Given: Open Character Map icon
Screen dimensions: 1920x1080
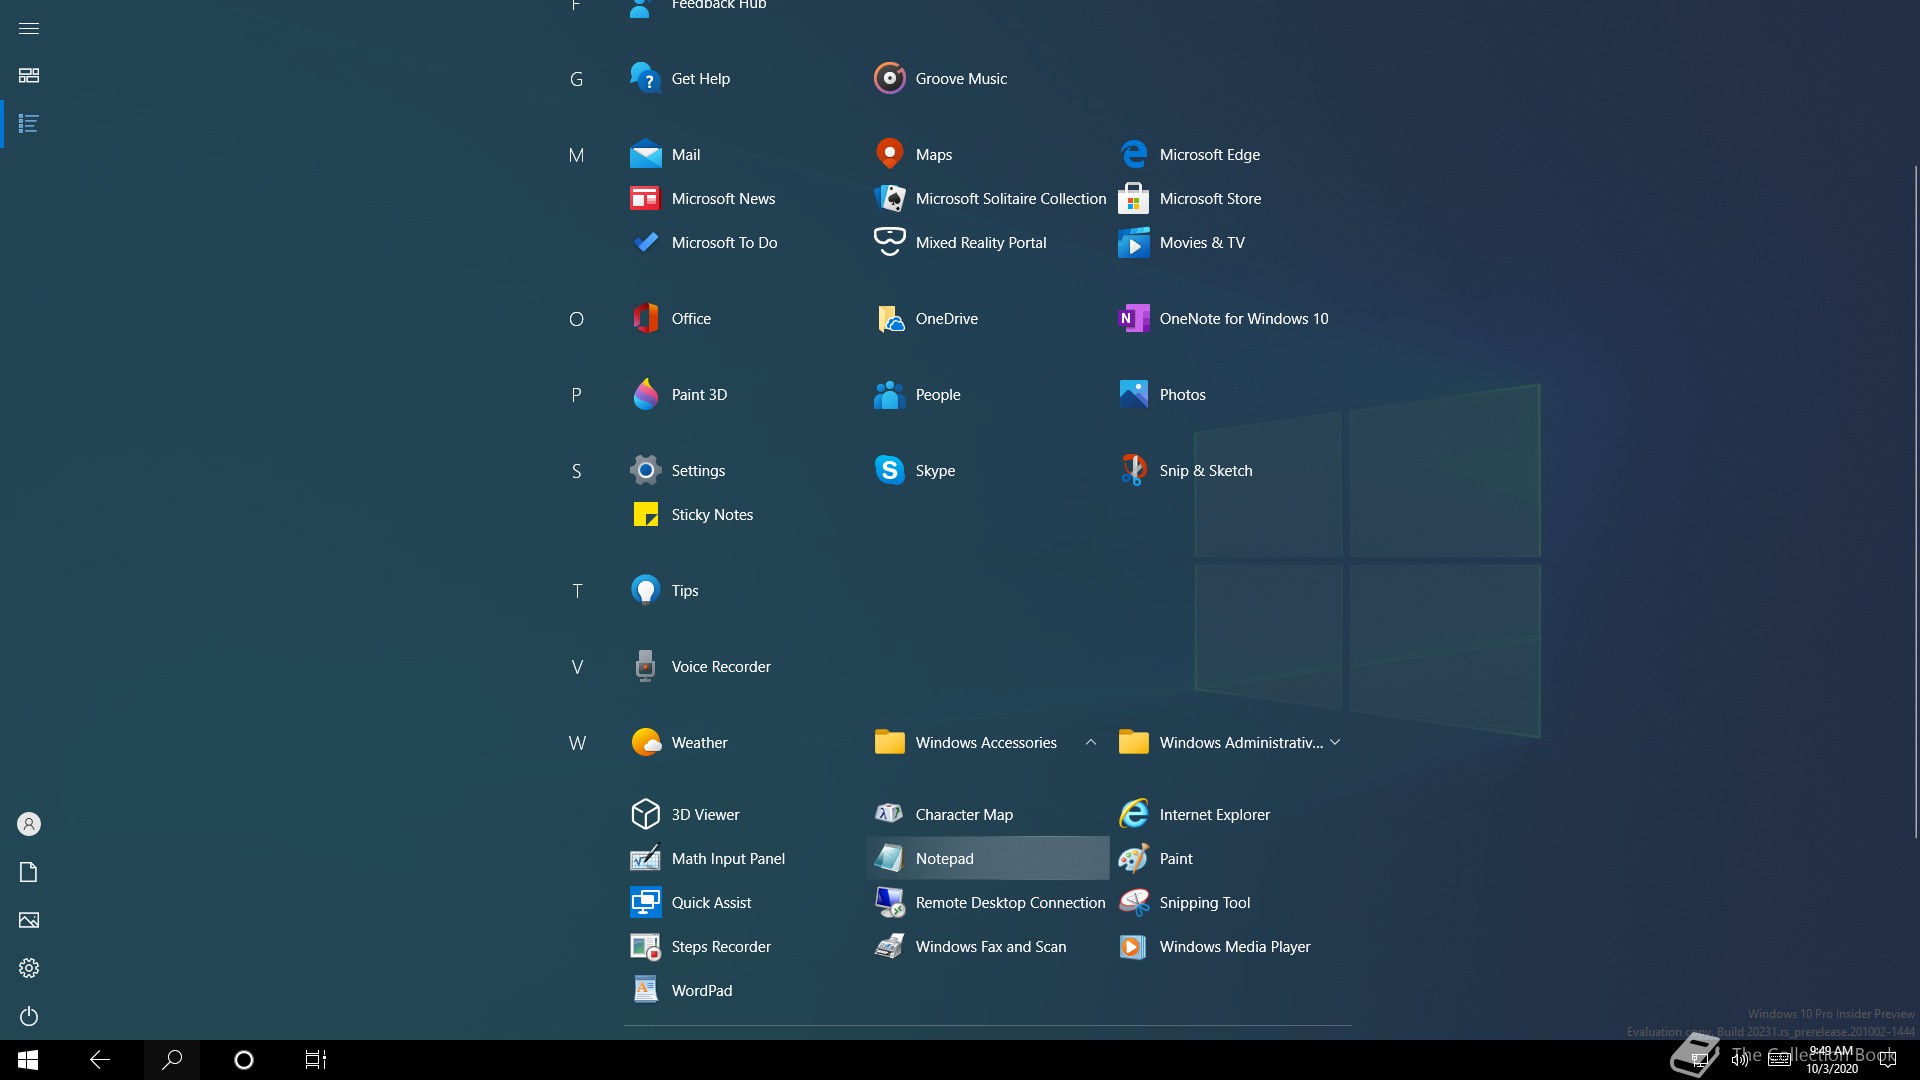Looking at the screenshot, I should 889,814.
